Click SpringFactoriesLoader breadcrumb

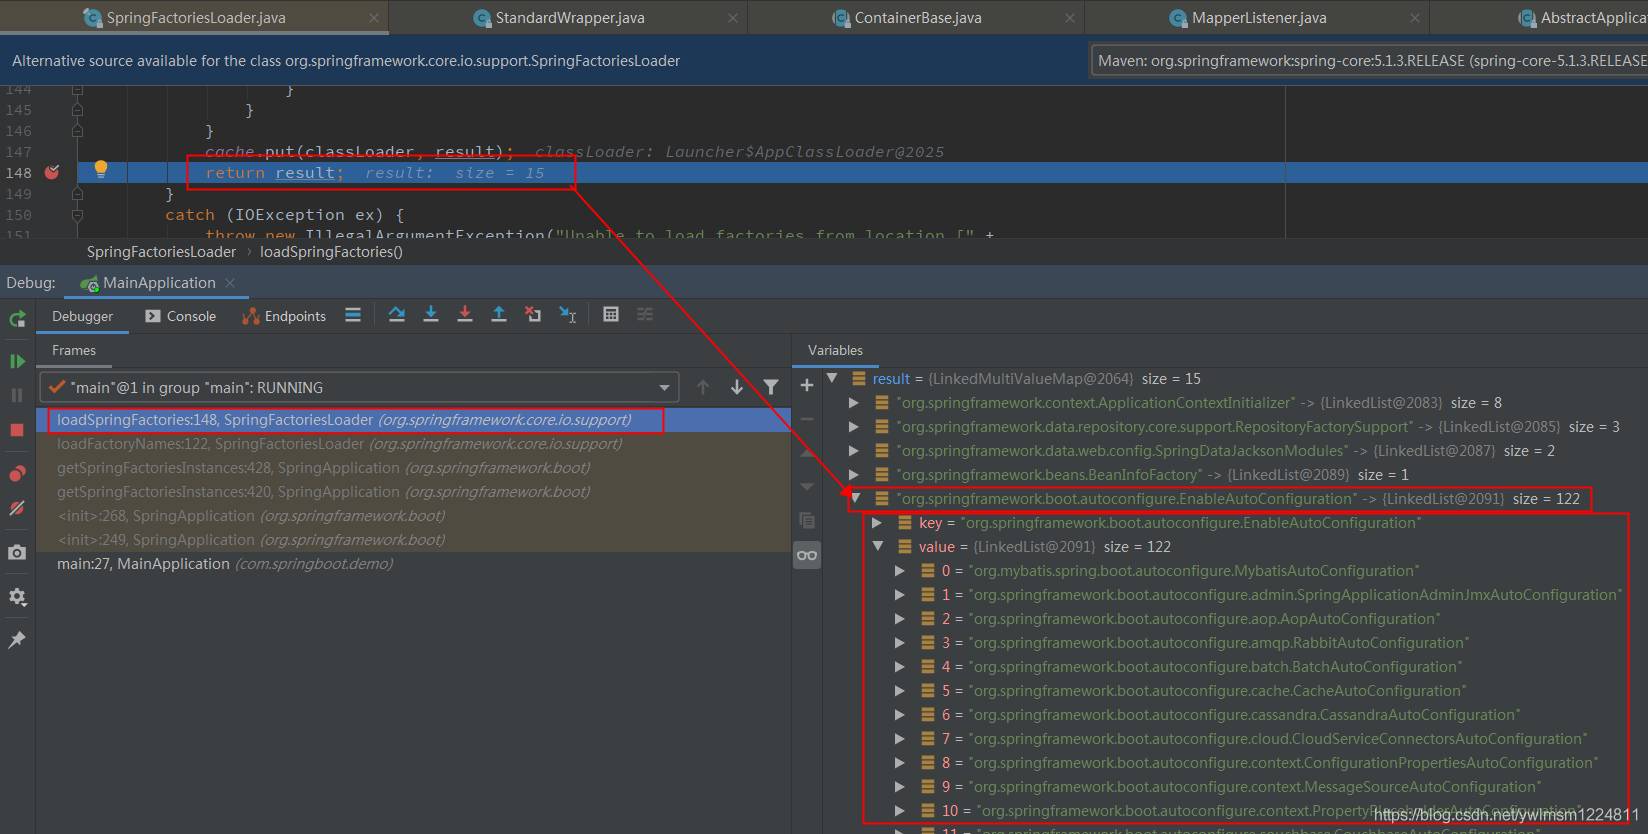coord(161,252)
